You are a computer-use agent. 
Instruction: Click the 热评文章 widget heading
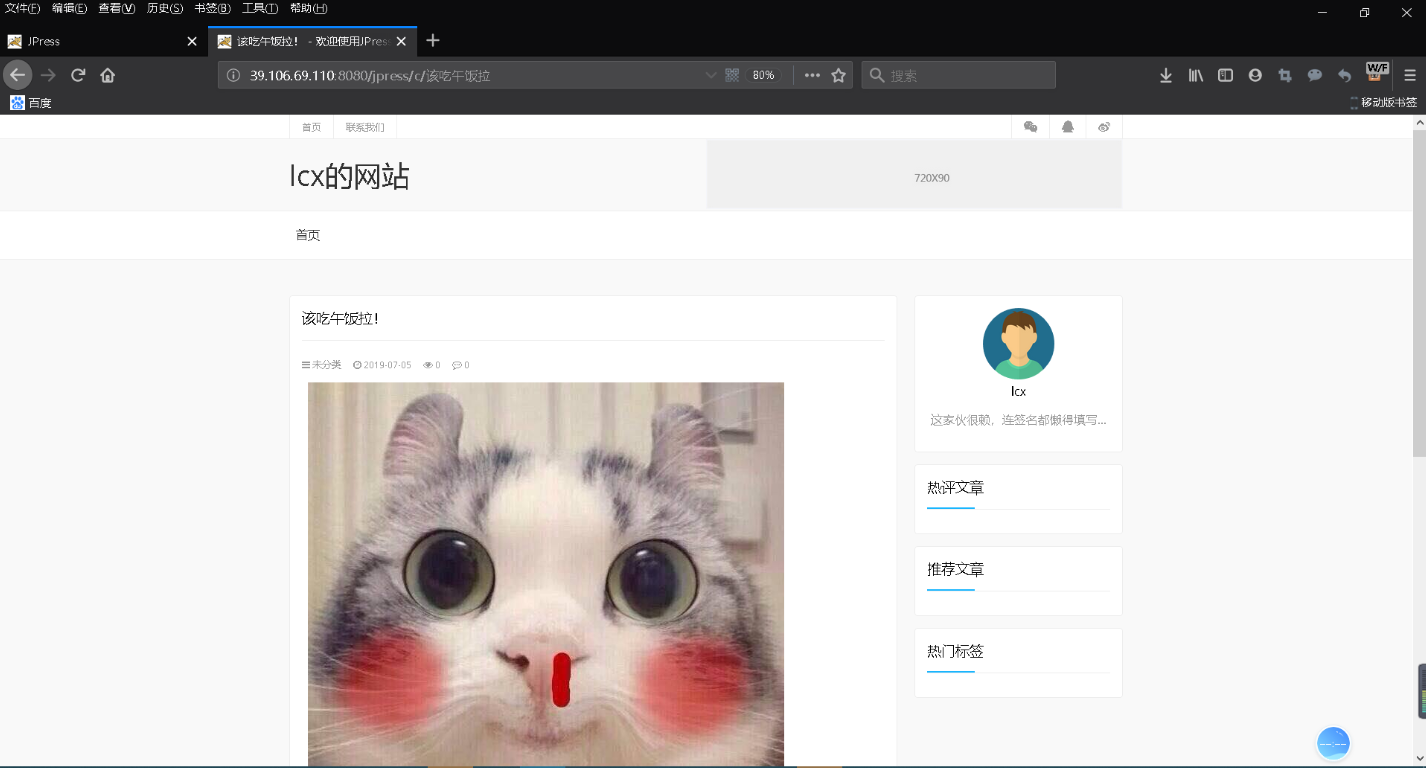coord(955,488)
